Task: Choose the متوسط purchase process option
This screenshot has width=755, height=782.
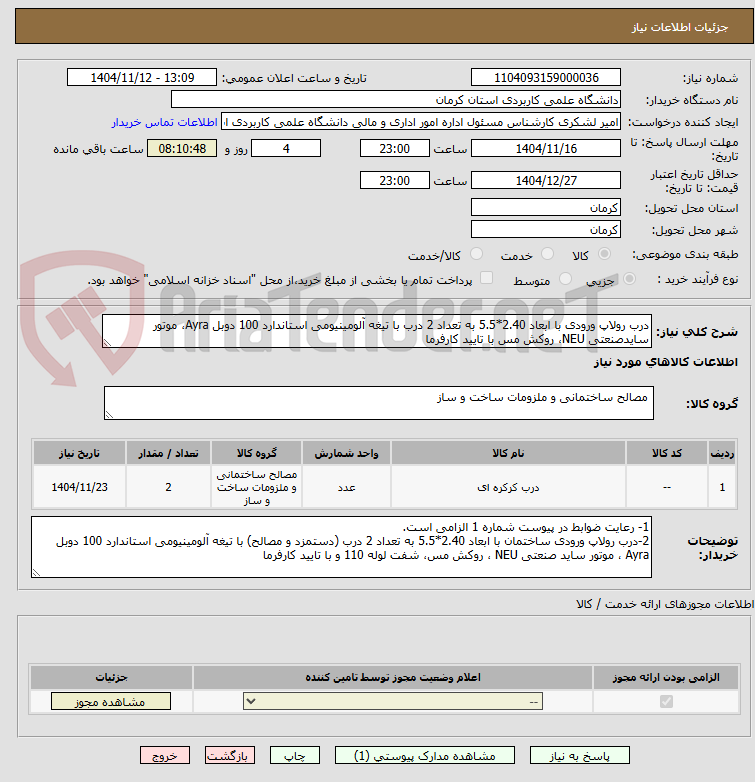Action: tap(565, 279)
